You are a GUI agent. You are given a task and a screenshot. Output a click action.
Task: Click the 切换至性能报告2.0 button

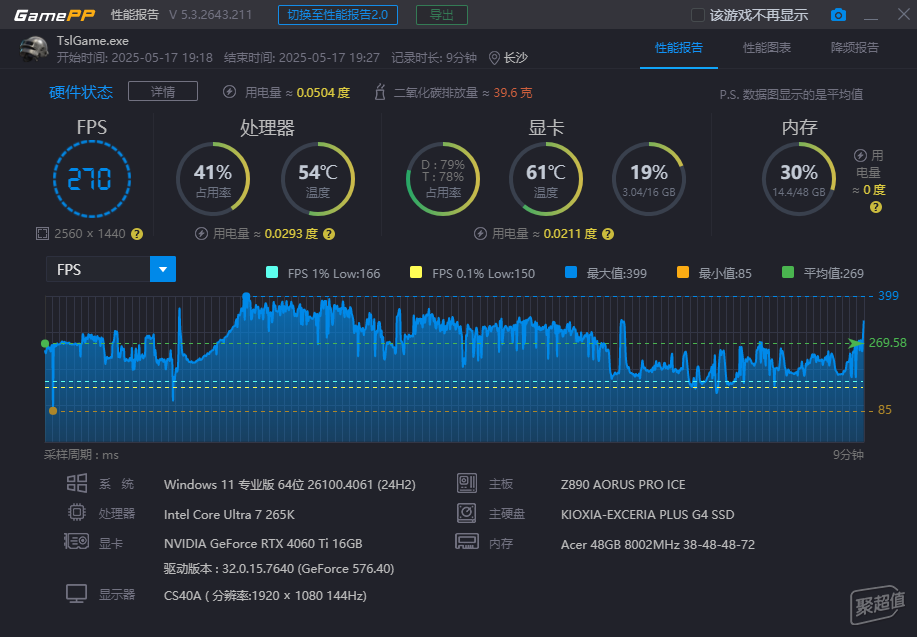(338, 15)
